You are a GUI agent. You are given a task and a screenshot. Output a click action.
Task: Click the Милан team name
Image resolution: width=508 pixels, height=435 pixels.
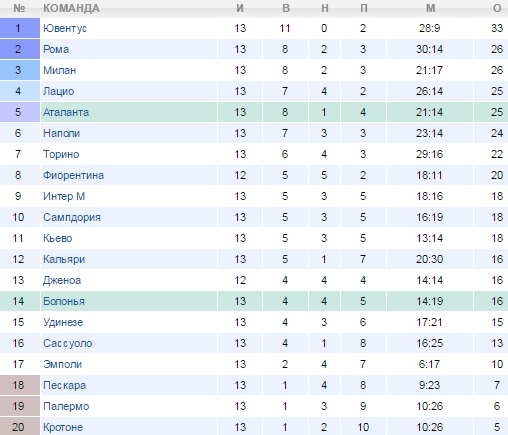point(59,70)
